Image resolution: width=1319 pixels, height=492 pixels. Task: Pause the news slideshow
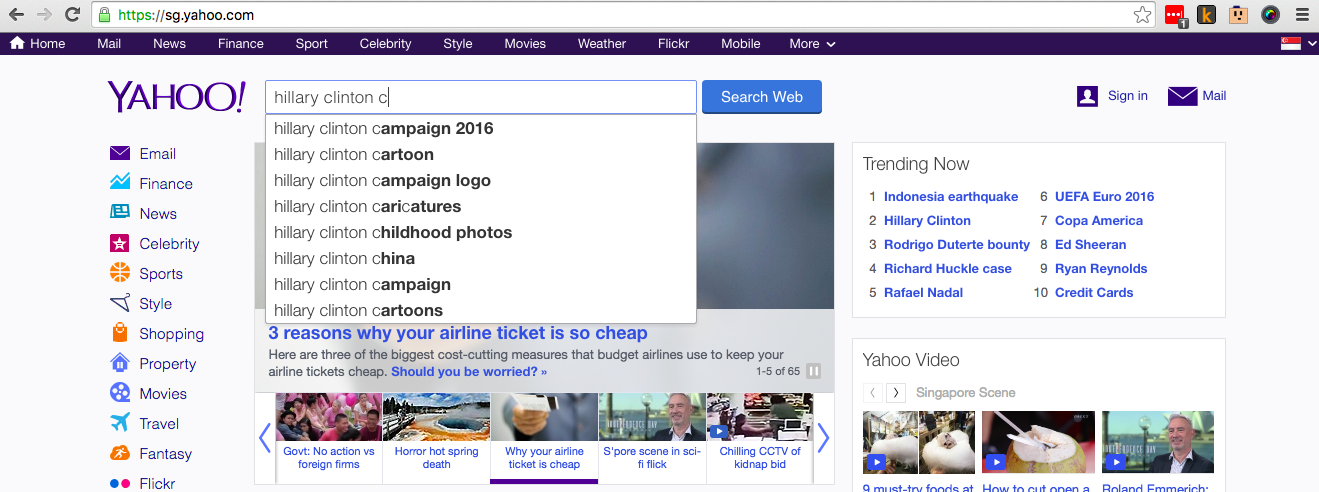pyautogui.click(x=814, y=371)
